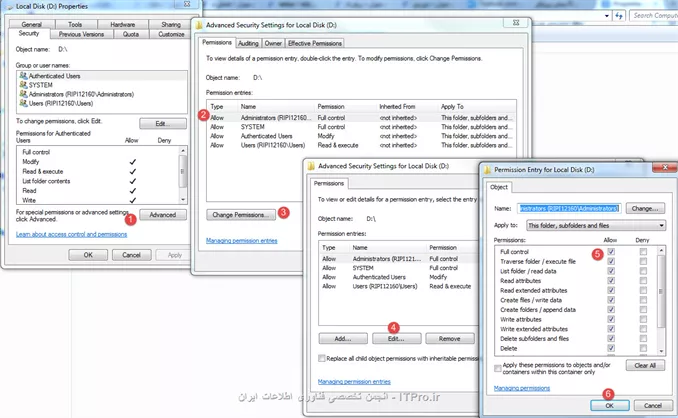This screenshot has width=678, height=418.
Task: Switch to General tab in Properties
Action: click(x=32, y=25)
